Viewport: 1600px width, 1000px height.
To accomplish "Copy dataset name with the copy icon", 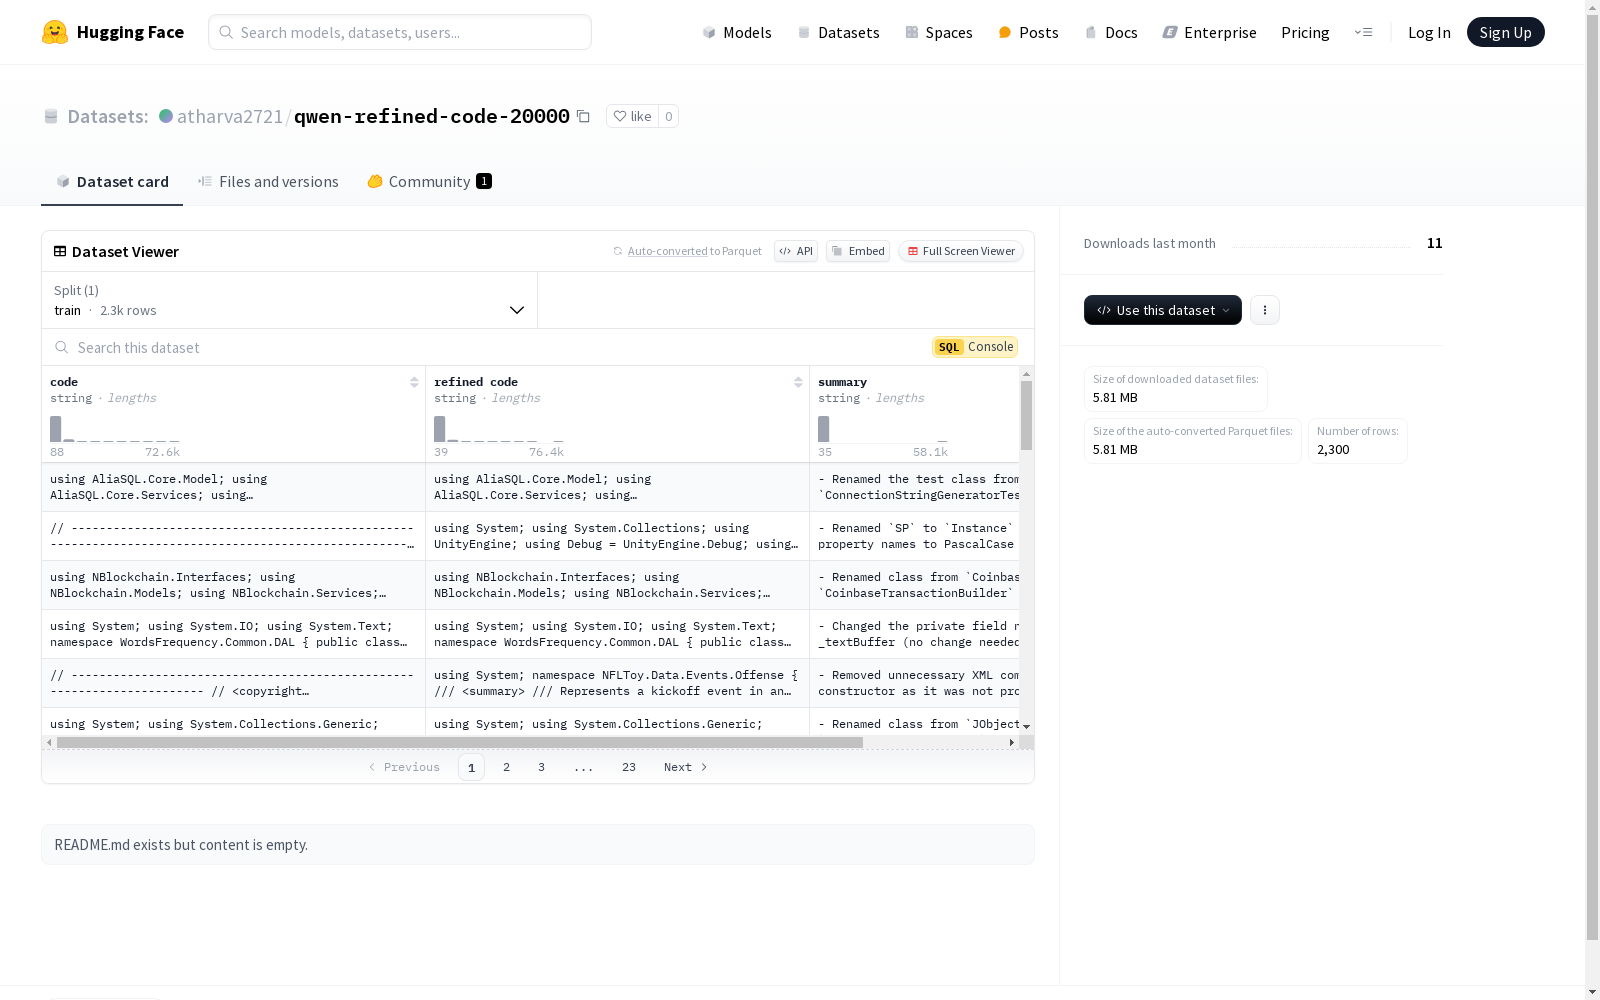I will click(x=583, y=116).
